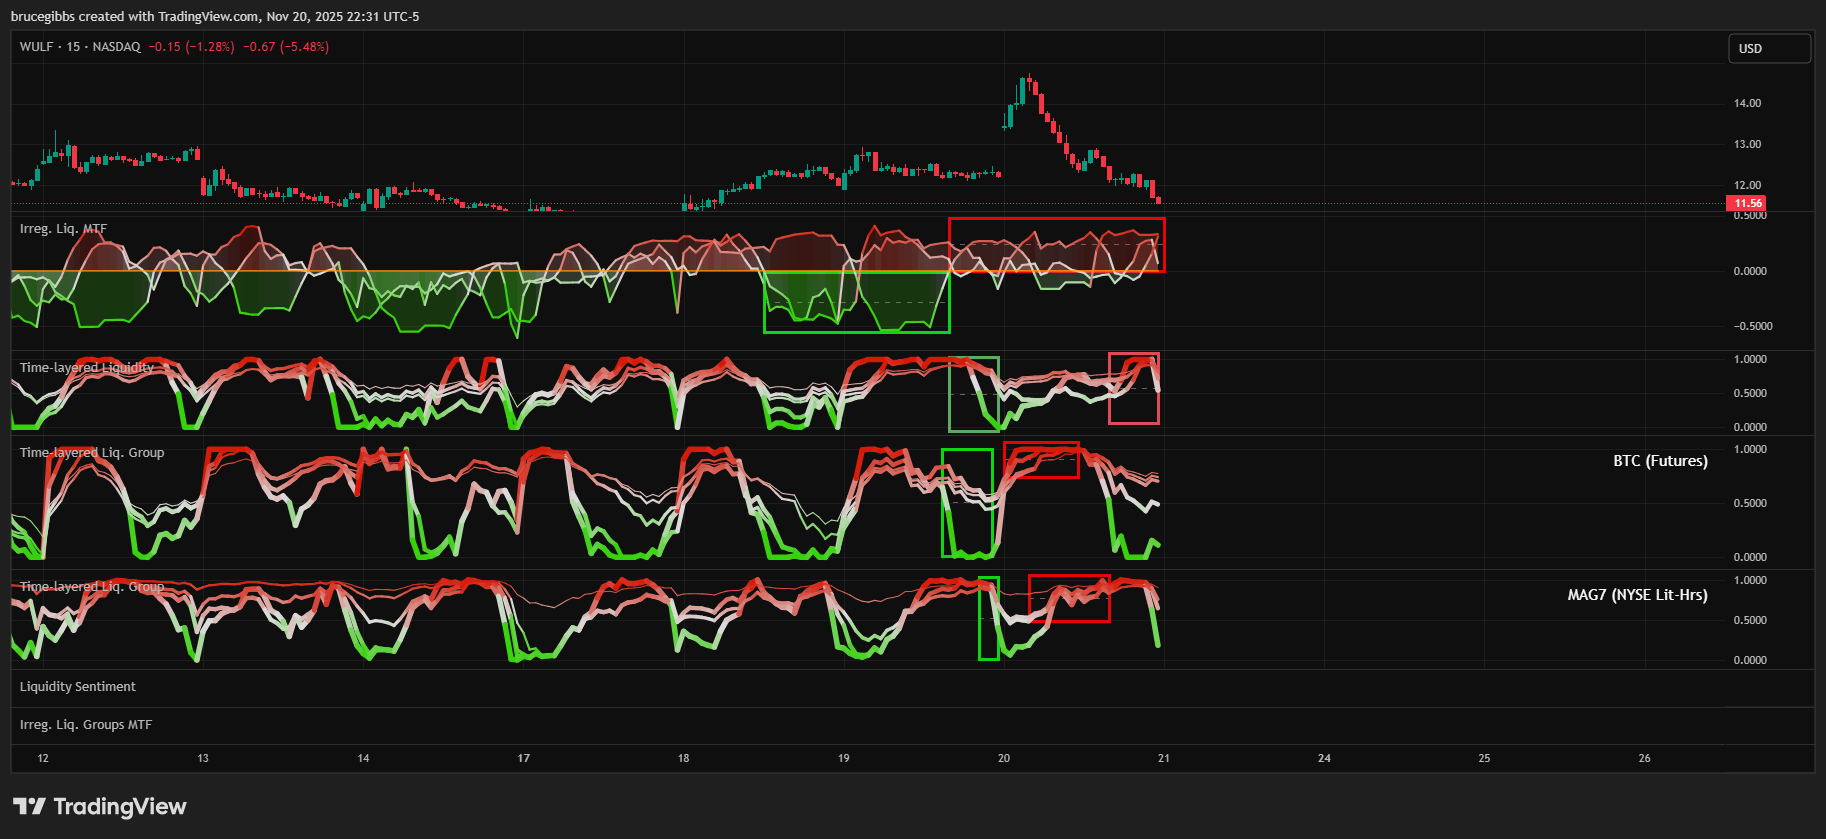Viewport: 1826px width, 839px height.
Task: Select the large red rectangle in Irreg. Liq. pane
Action: tap(1056, 219)
